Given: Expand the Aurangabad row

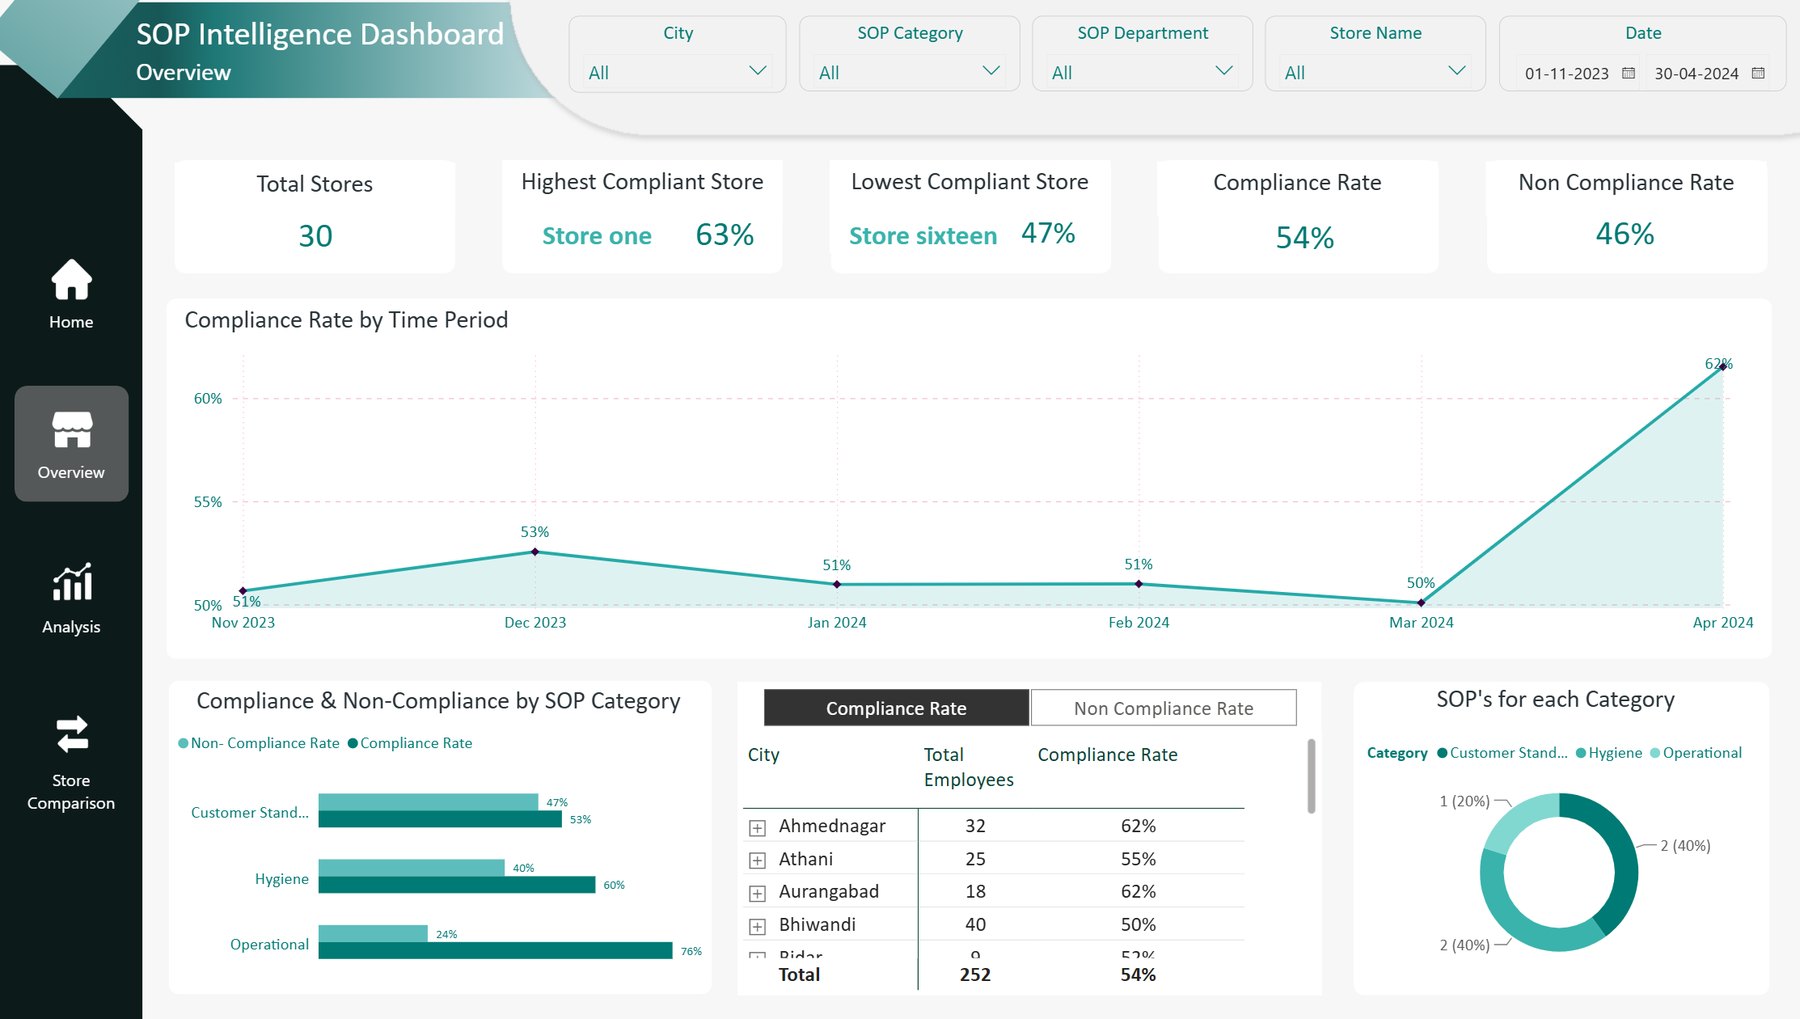Looking at the screenshot, I should pos(757,893).
